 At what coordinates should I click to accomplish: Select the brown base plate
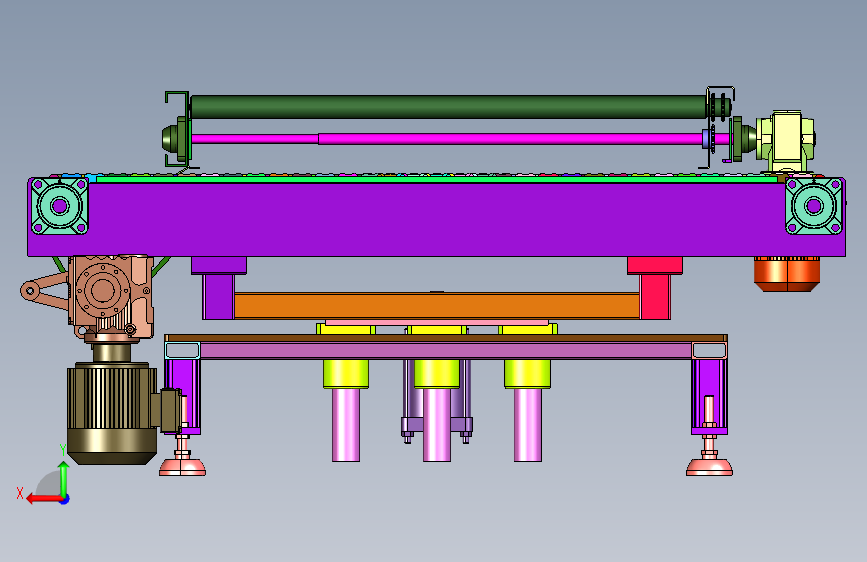pos(446,338)
